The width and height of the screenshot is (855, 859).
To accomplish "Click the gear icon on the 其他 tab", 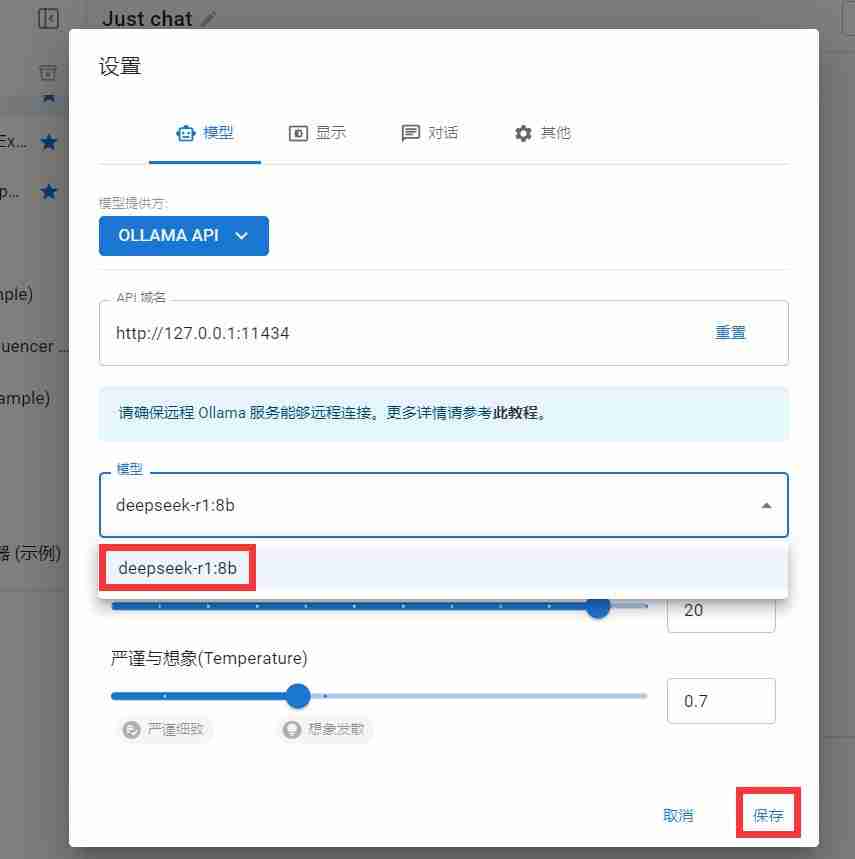I will click(x=521, y=132).
